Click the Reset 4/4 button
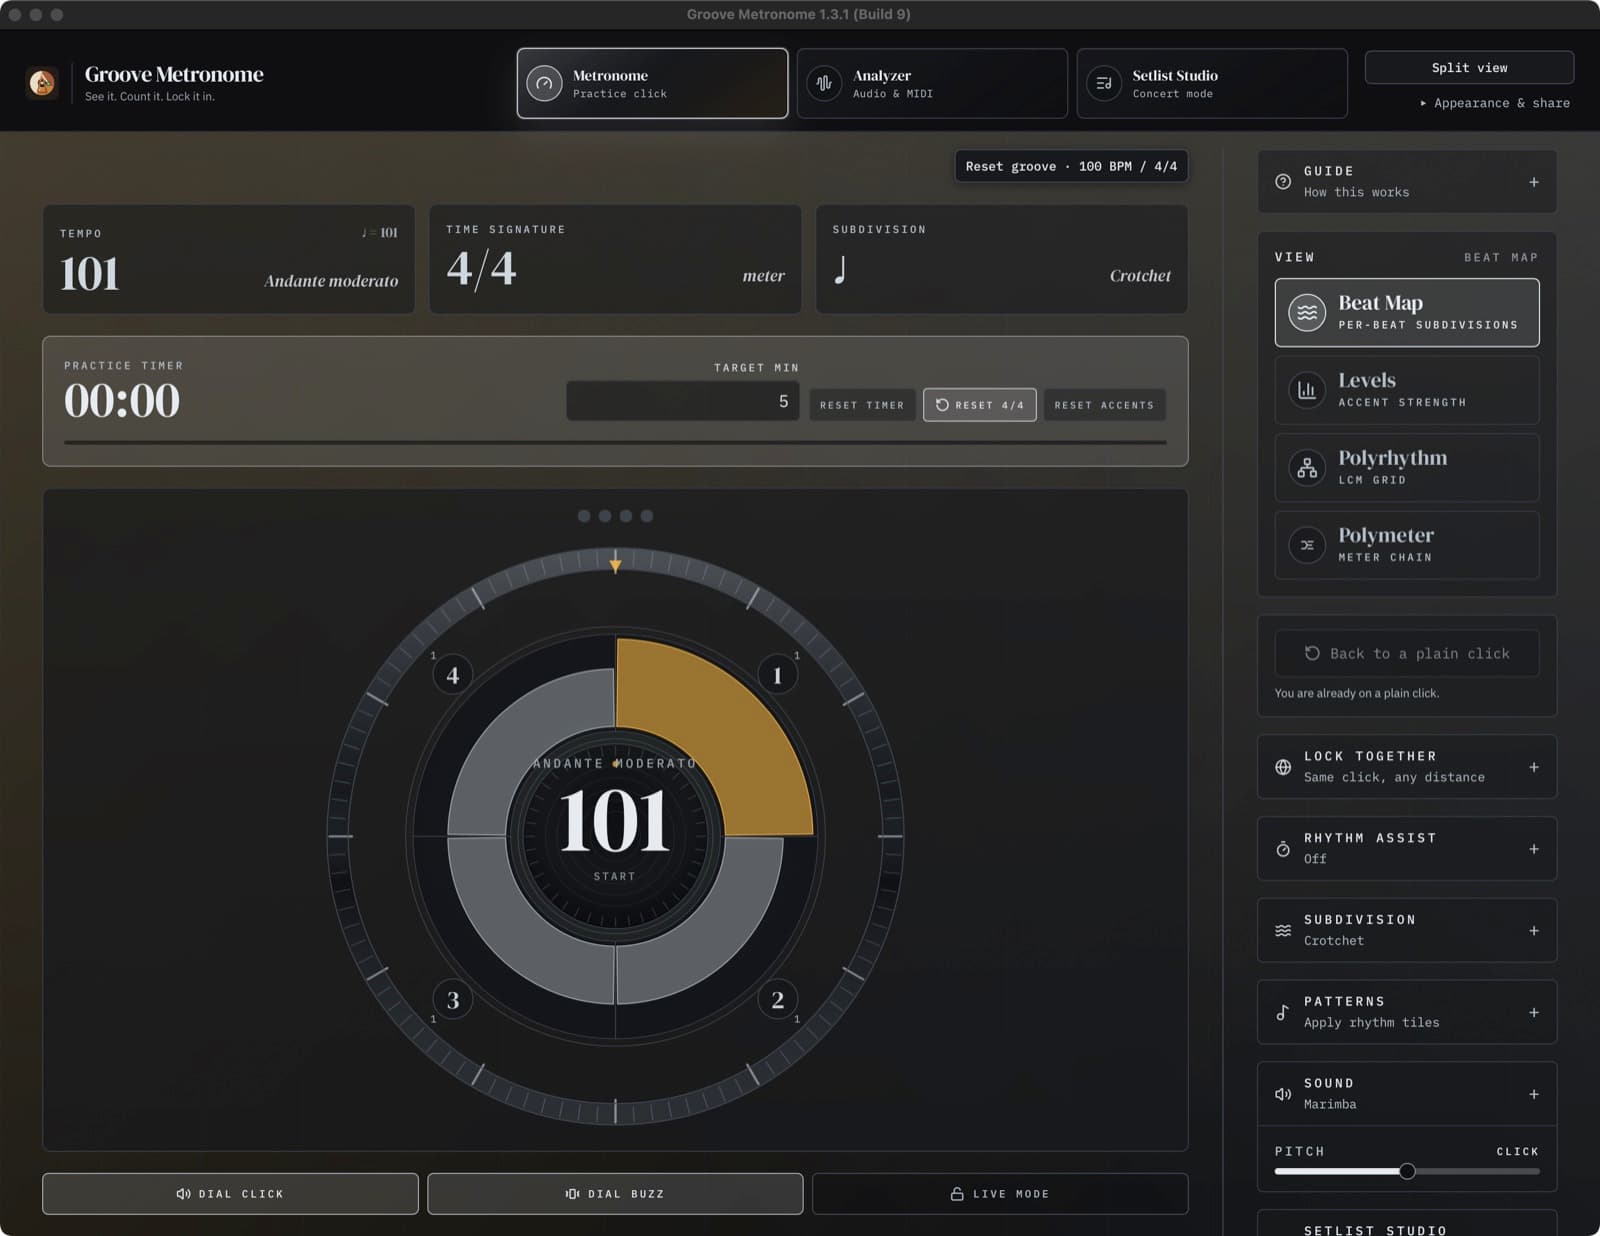 980,405
